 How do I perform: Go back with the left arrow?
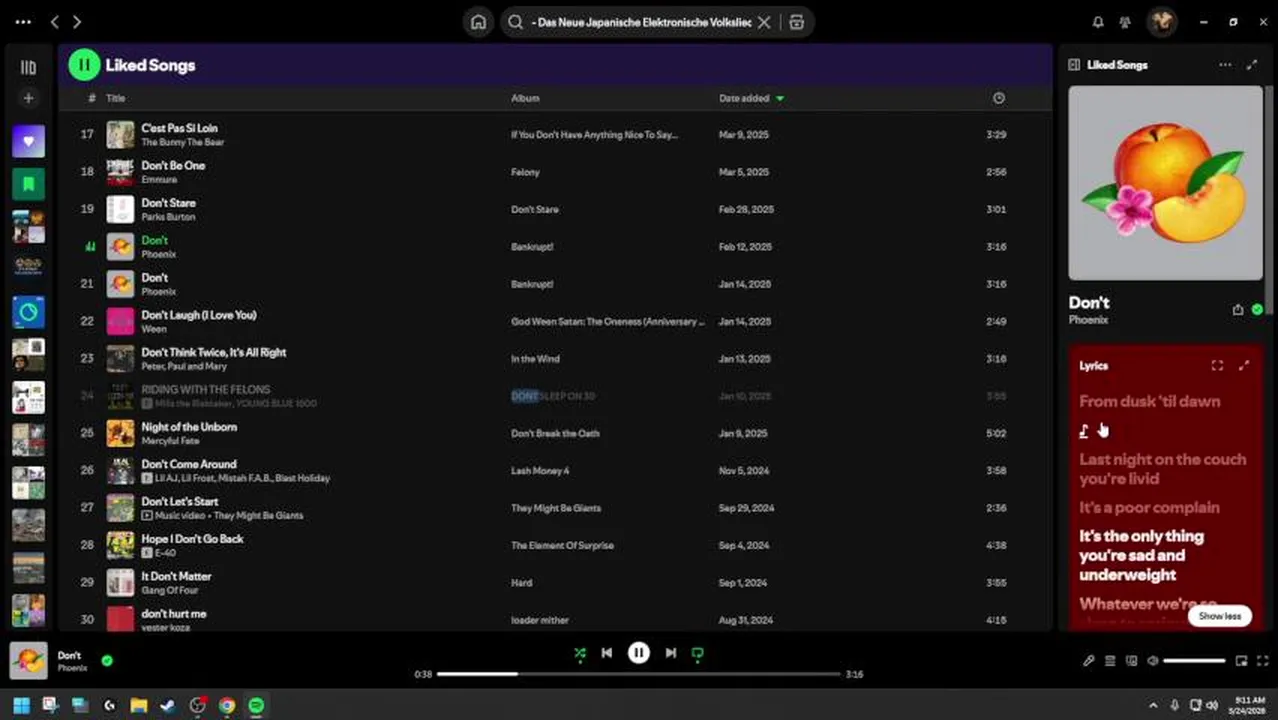tap(55, 22)
